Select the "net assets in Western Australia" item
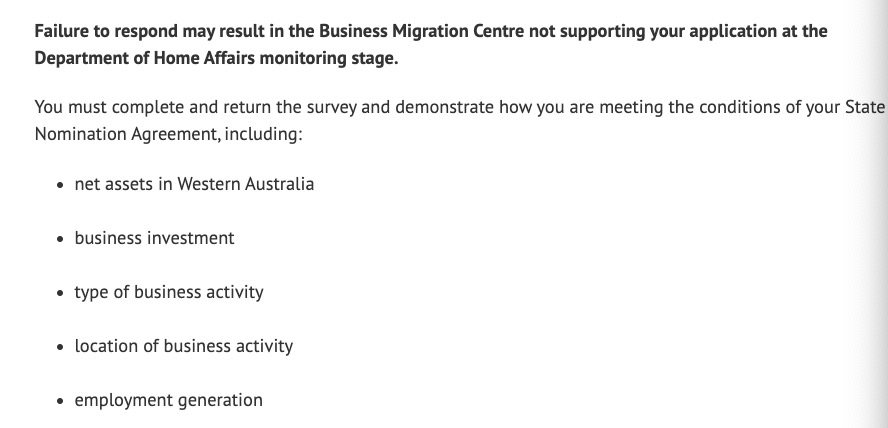The width and height of the screenshot is (888, 428). (x=194, y=184)
